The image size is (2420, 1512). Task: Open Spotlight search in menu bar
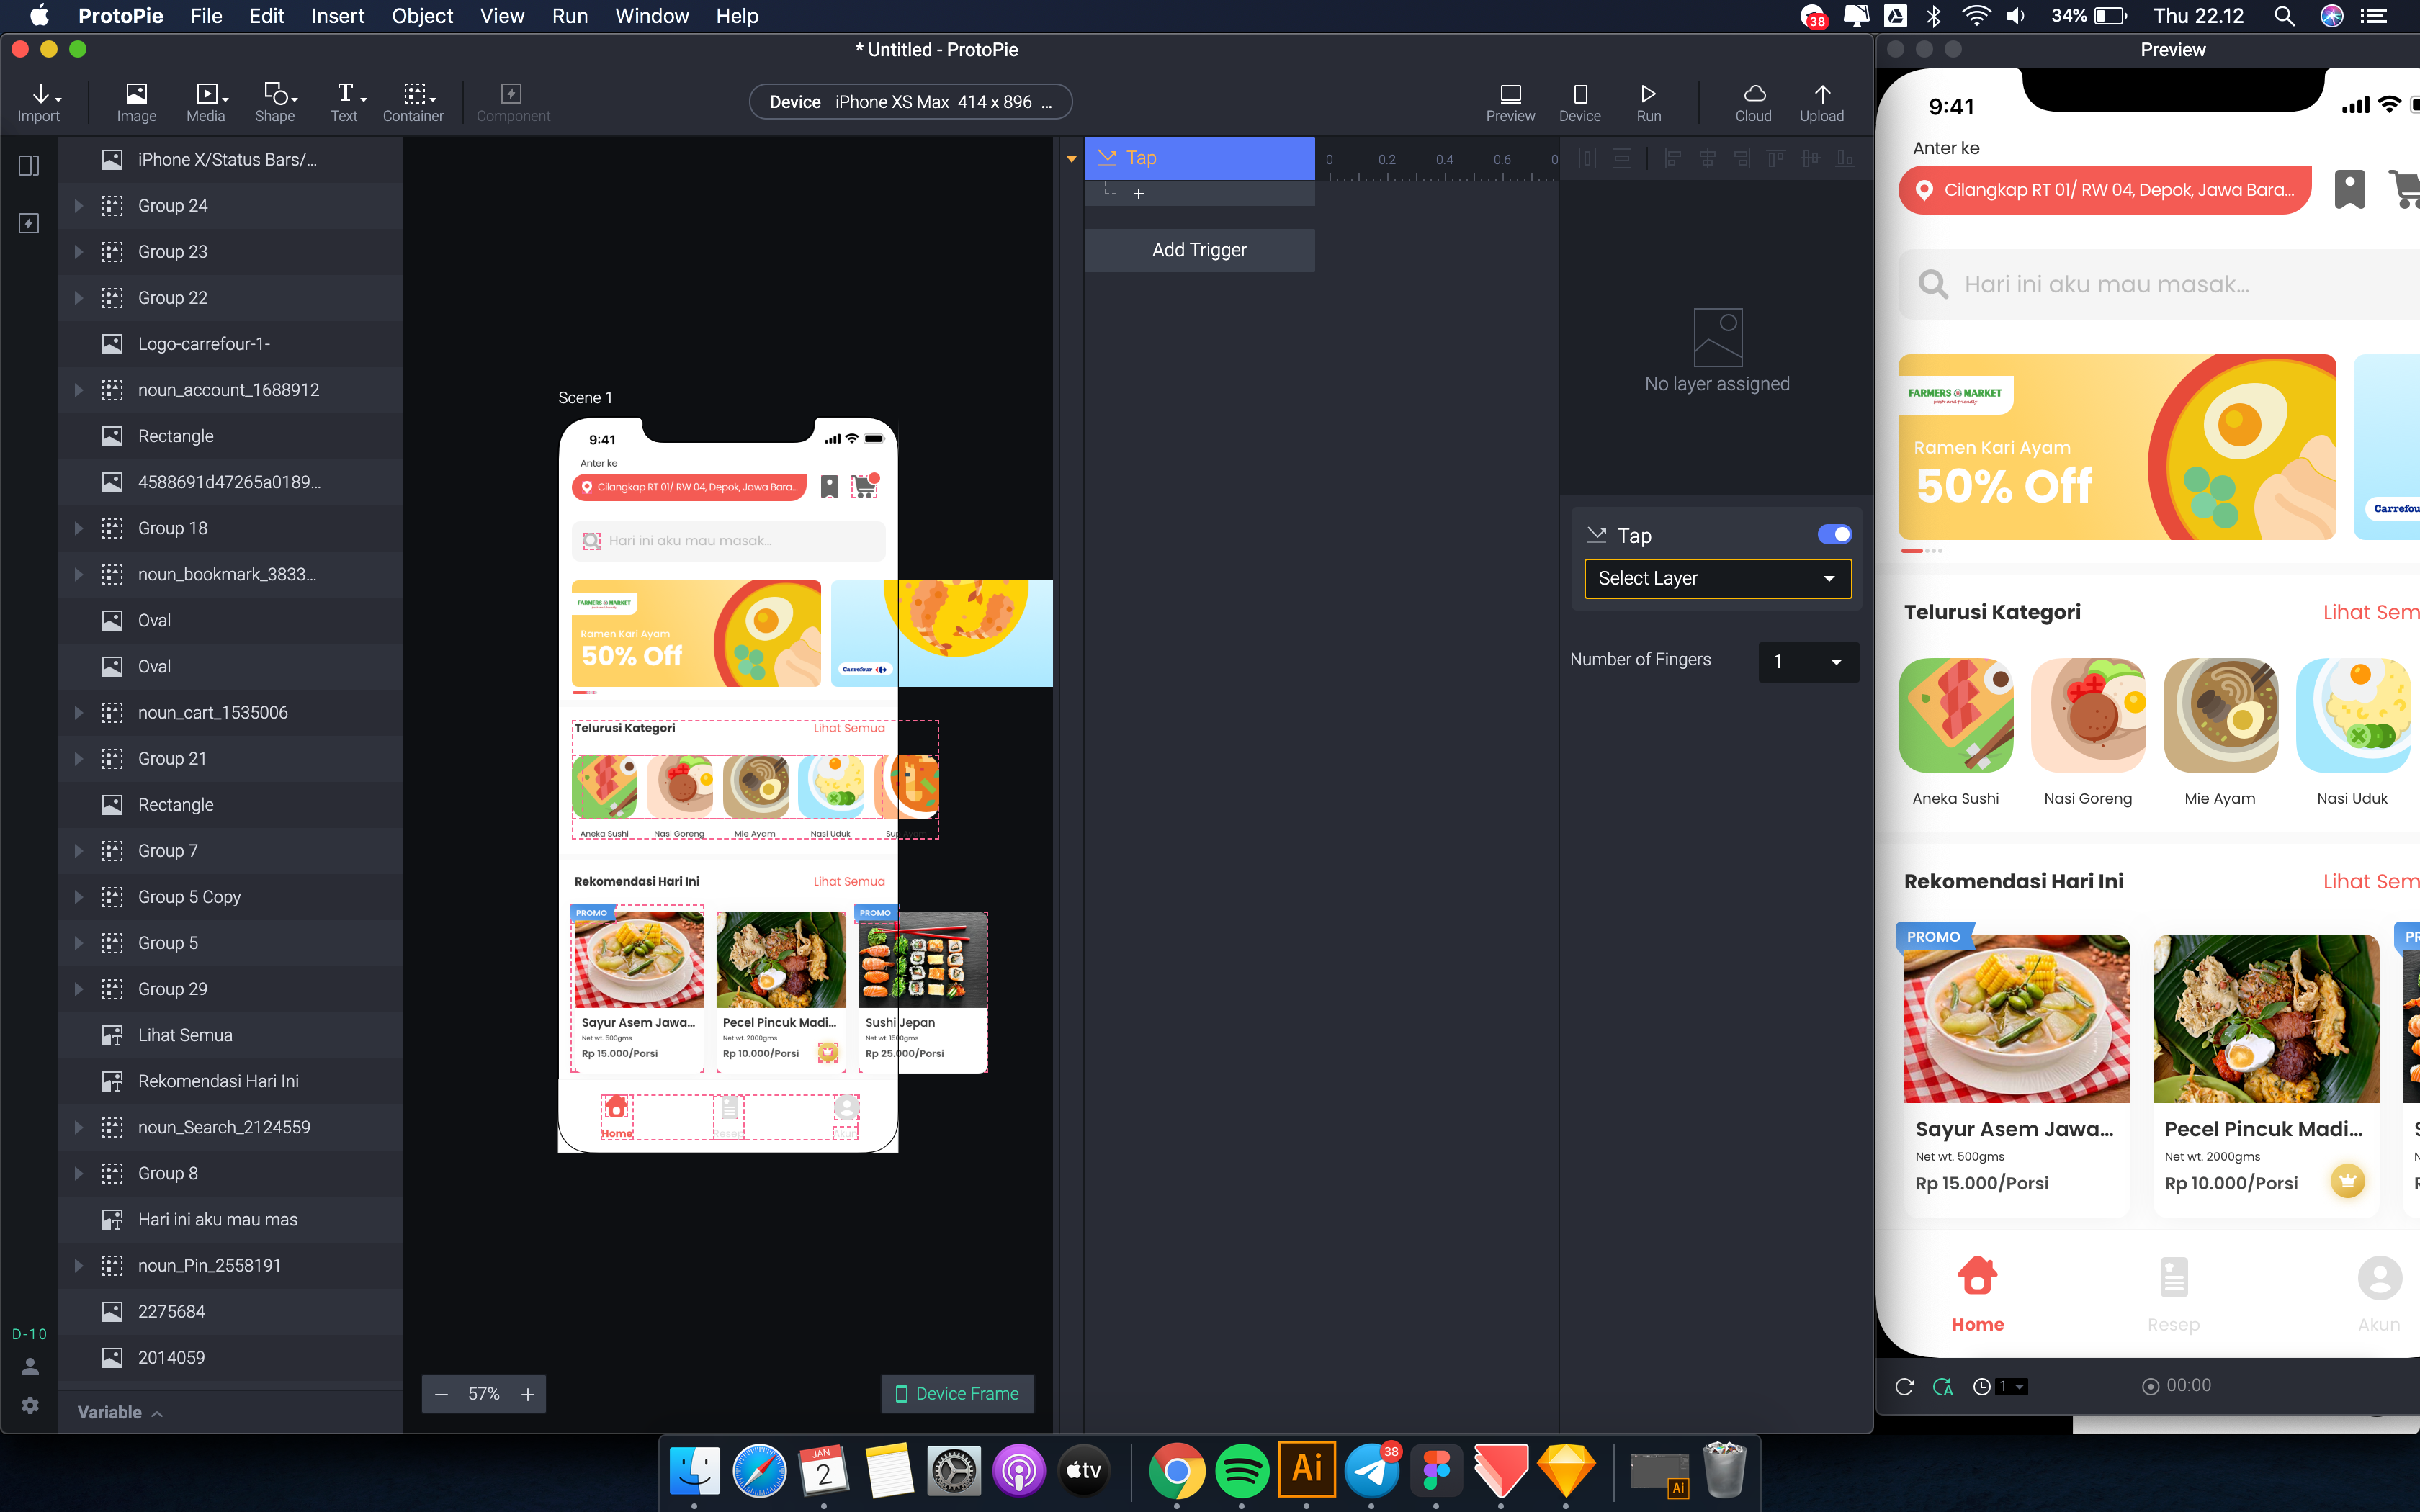[2283, 16]
